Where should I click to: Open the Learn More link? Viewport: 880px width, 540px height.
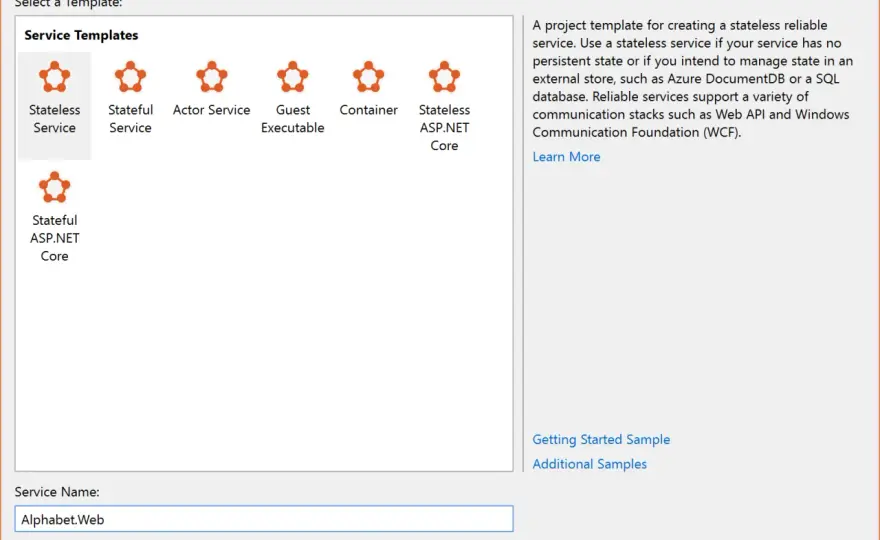(566, 157)
